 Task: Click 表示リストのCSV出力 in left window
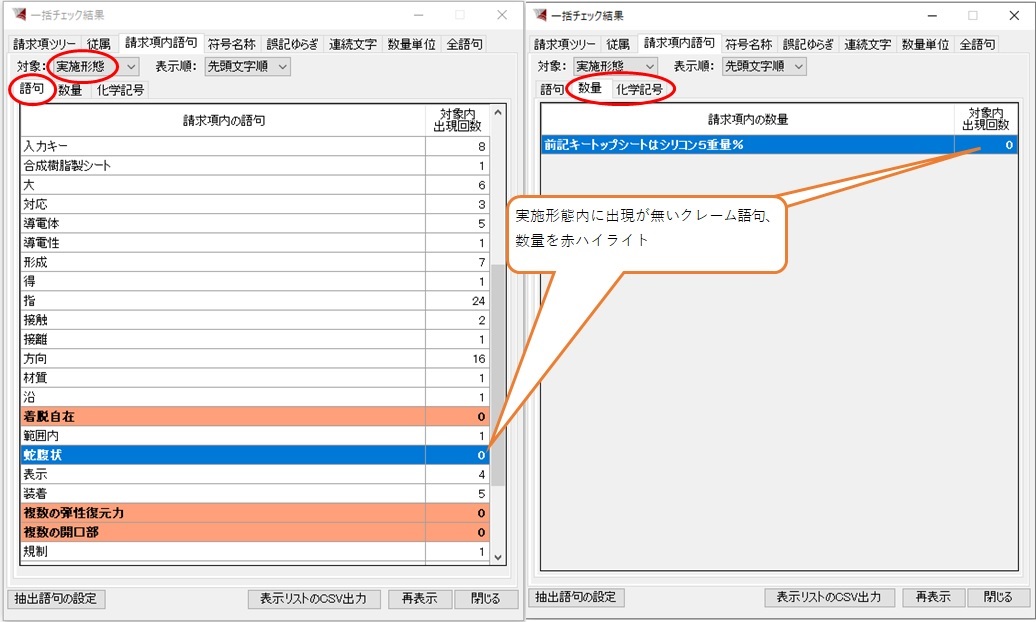[x=313, y=599]
